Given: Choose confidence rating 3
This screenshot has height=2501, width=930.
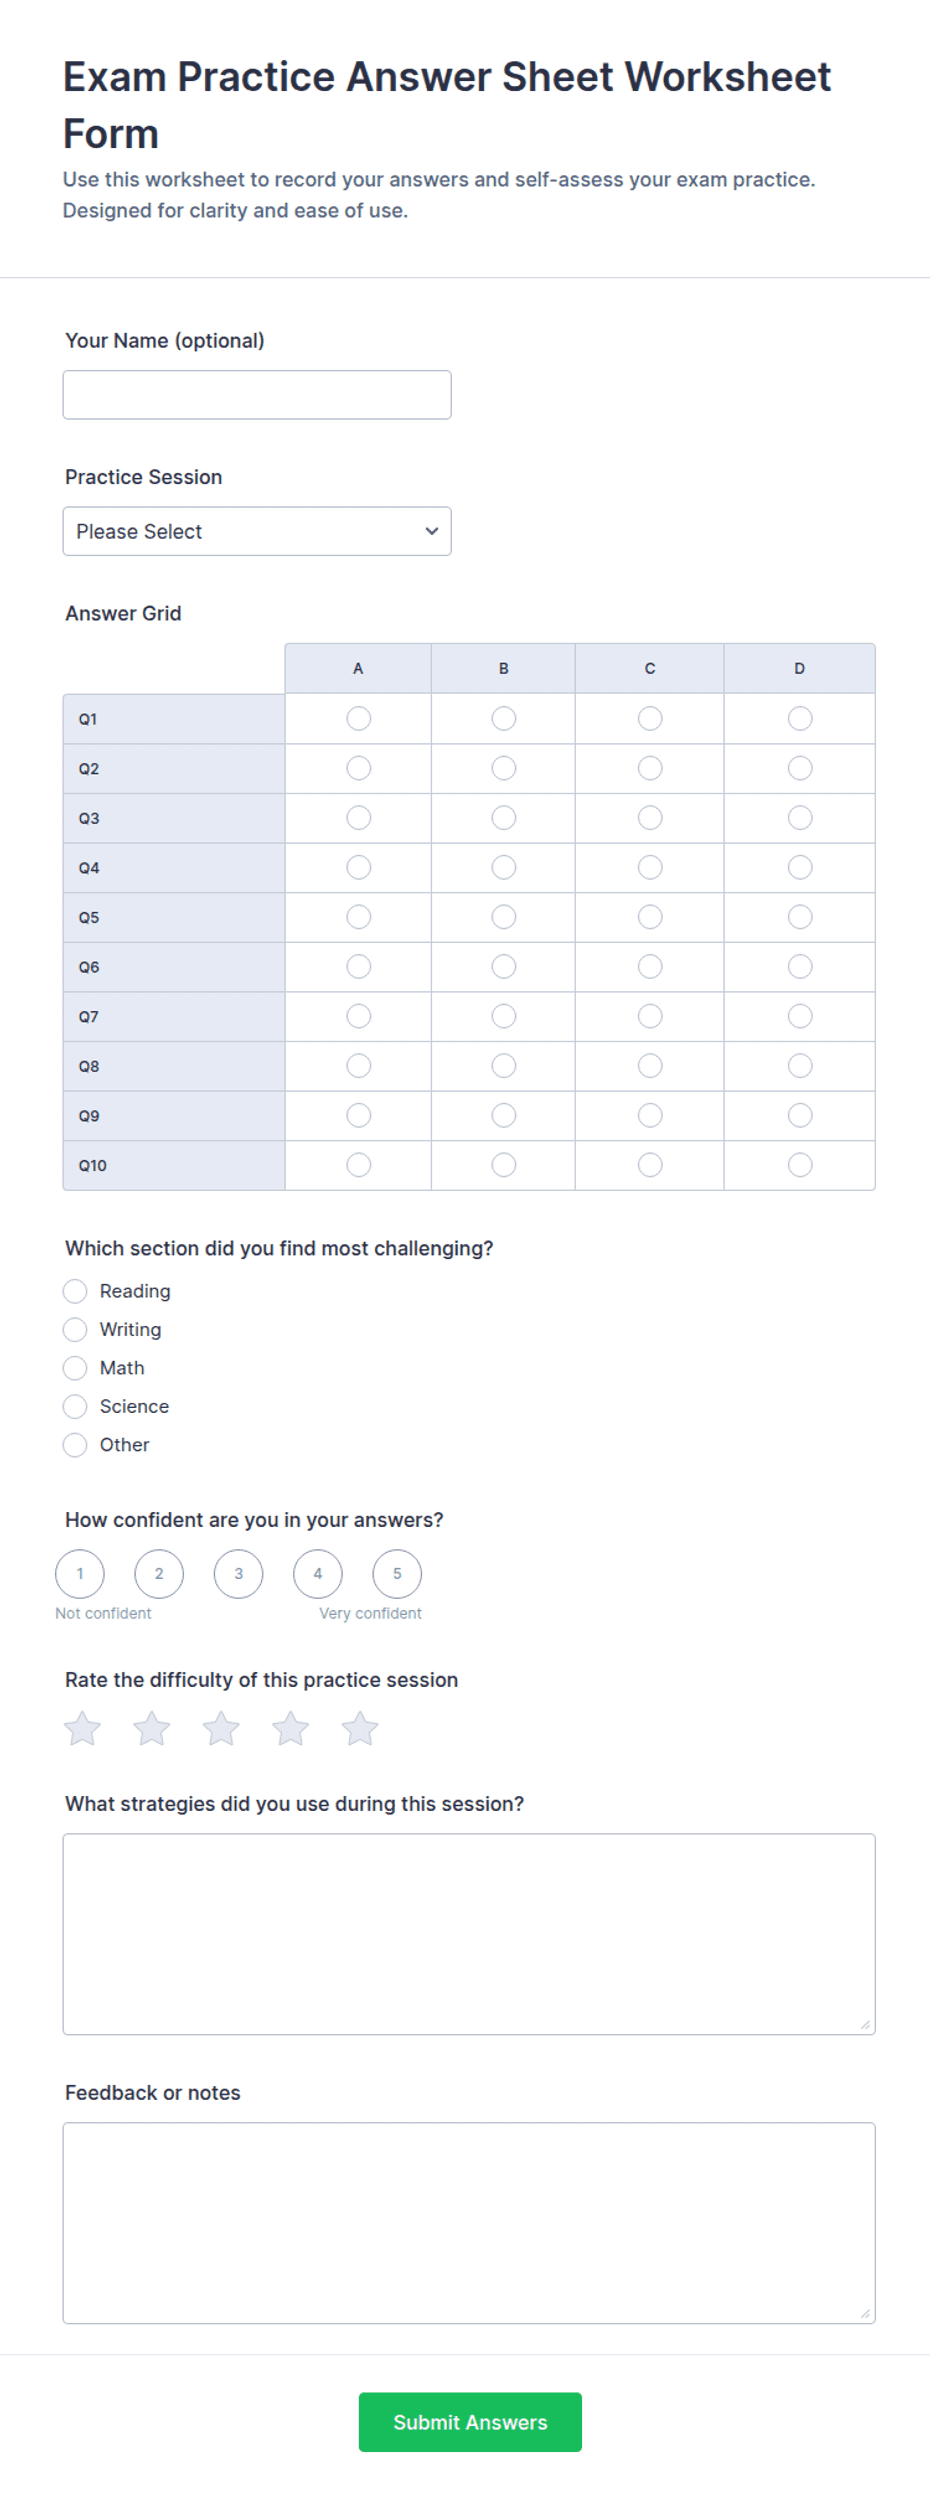Looking at the screenshot, I should pos(238,1574).
